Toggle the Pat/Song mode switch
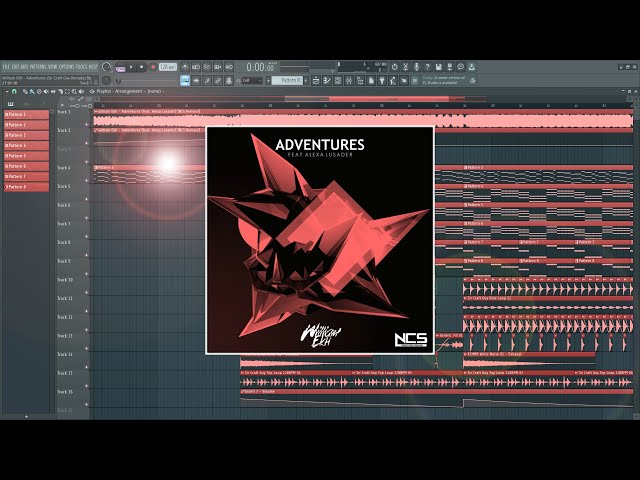 tap(120, 69)
